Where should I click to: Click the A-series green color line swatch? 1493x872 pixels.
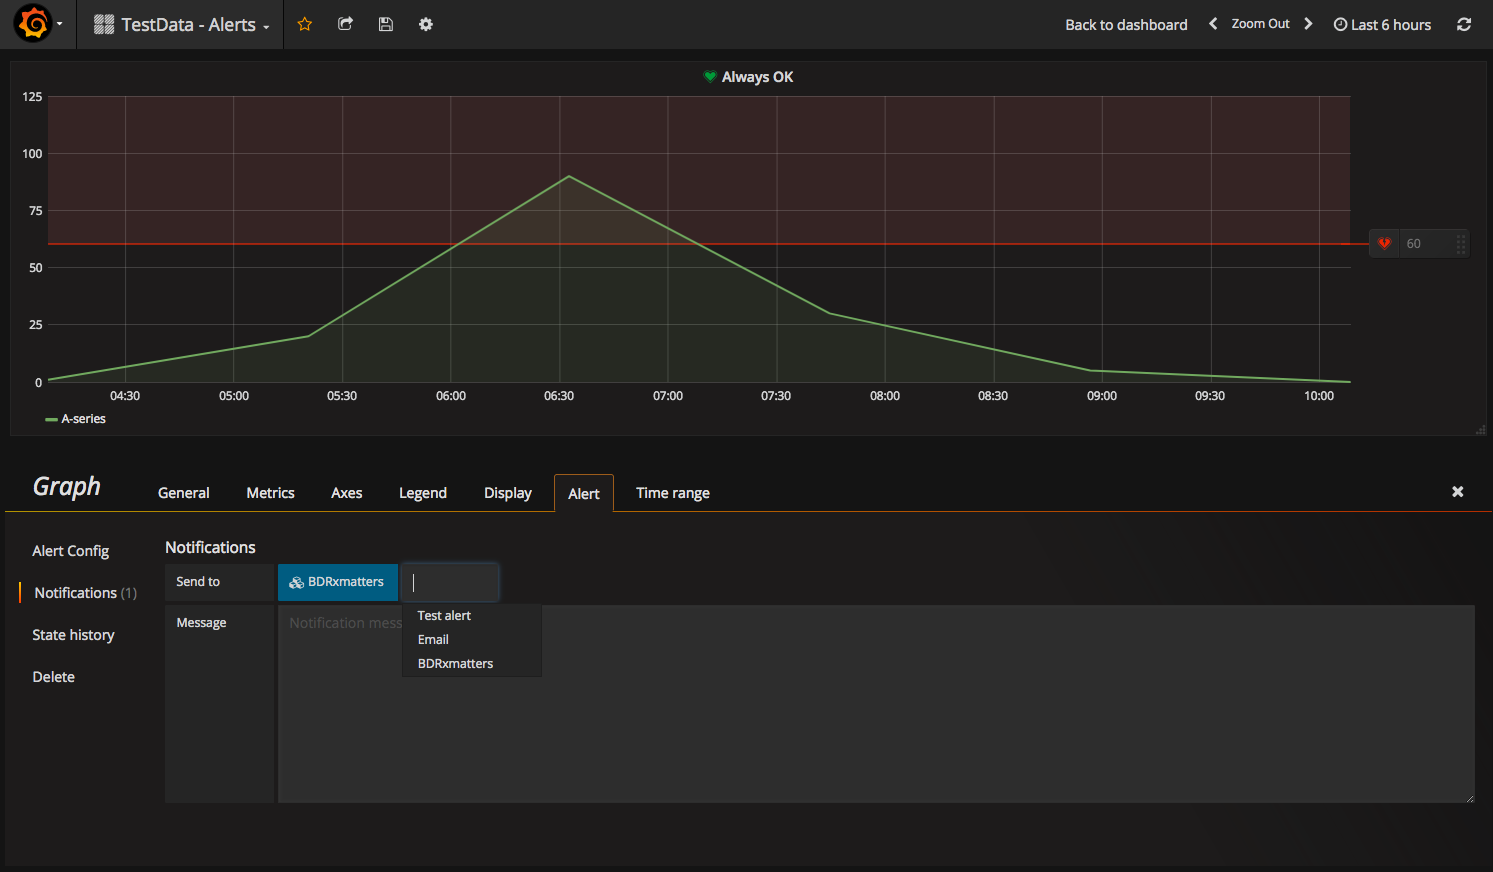[51, 420]
